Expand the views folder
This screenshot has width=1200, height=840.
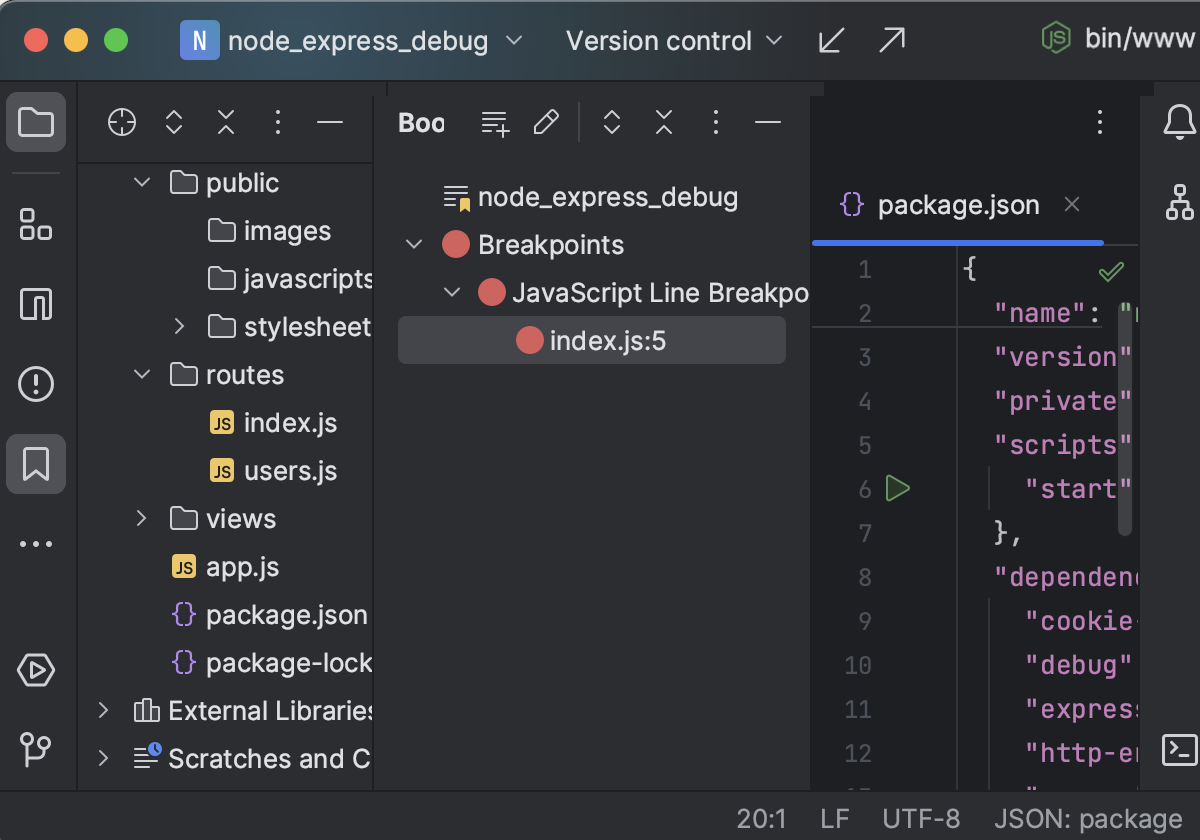pyautogui.click(x=140, y=518)
